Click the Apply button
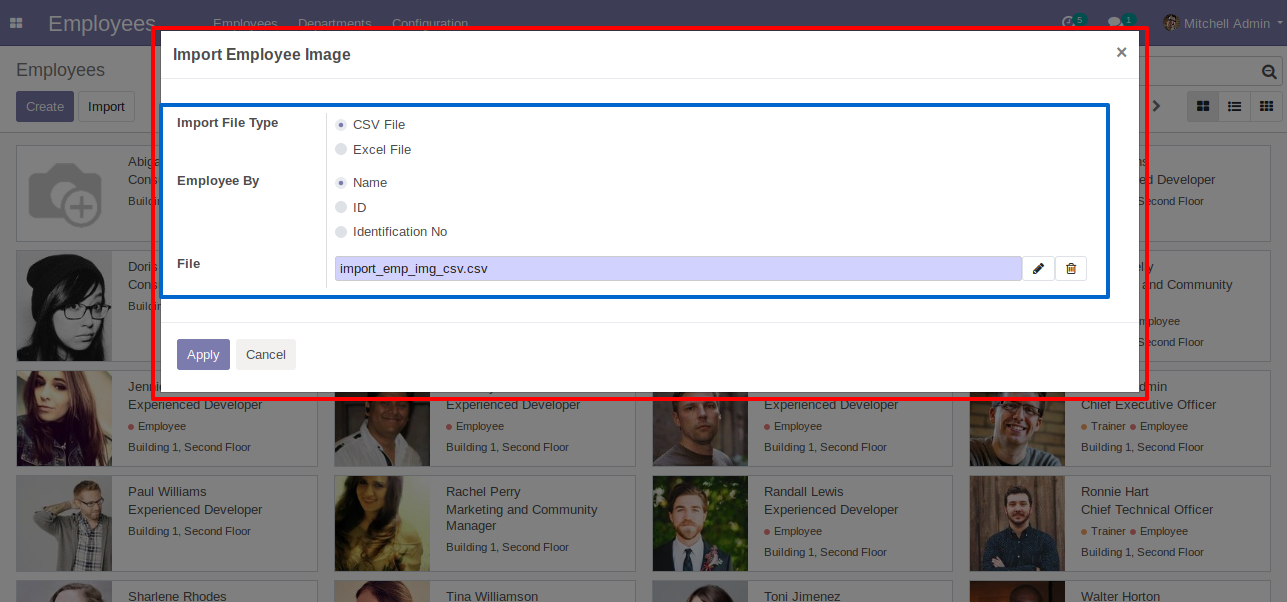This screenshot has width=1287, height=602. [203, 355]
